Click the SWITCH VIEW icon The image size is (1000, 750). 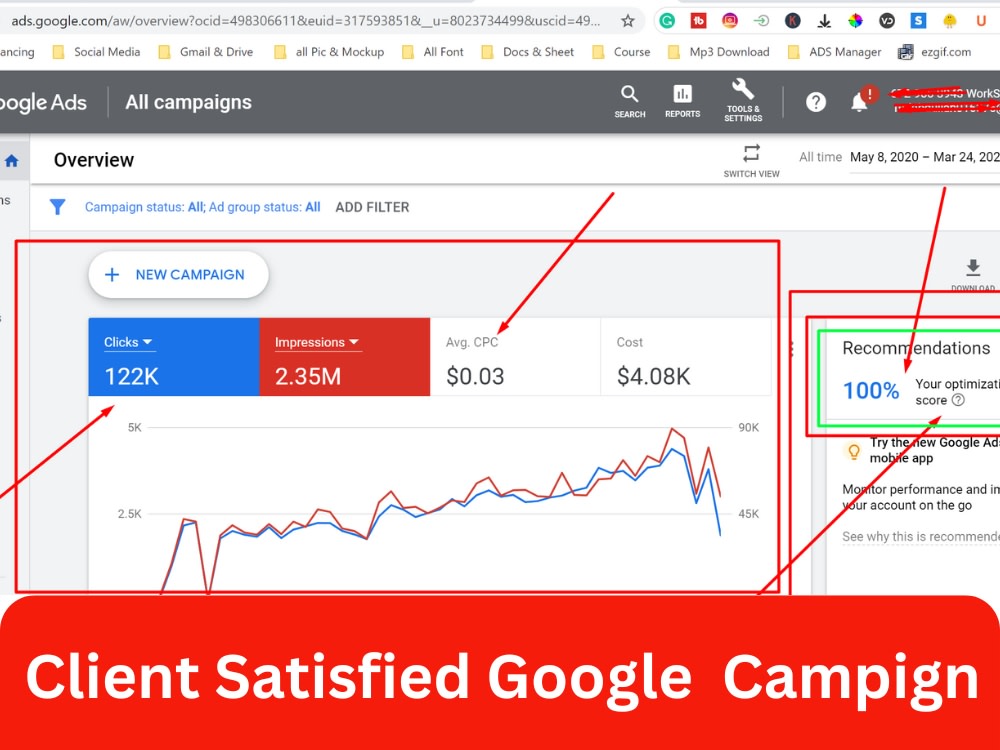(x=751, y=161)
